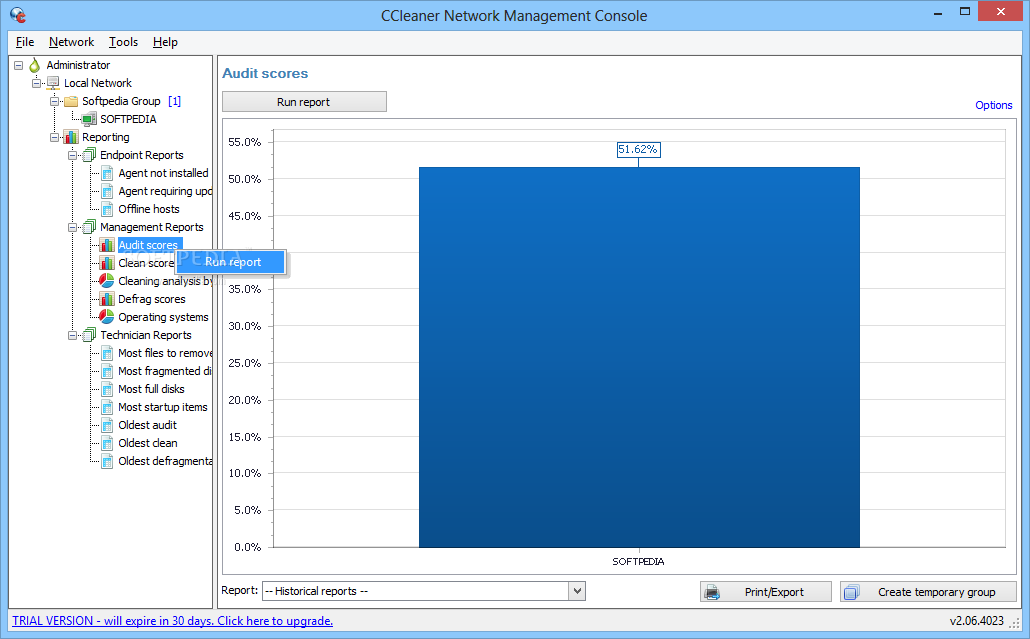The height and width of the screenshot is (639, 1030).
Task: Click the Oldest clean report icon
Action: pyautogui.click(x=107, y=443)
